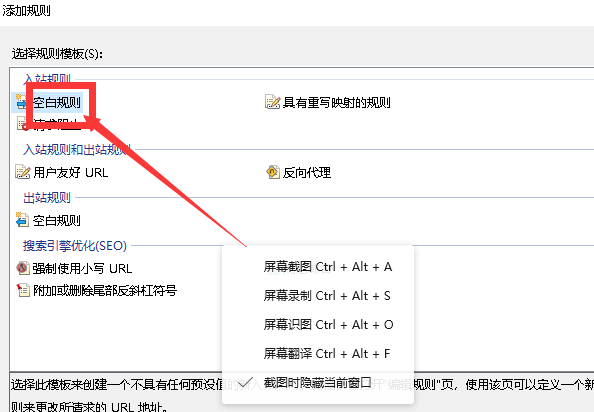Click the 附加或删除尾部反斜杠符号 icon
Viewport: 594px width, 412px height.
(23, 290)
